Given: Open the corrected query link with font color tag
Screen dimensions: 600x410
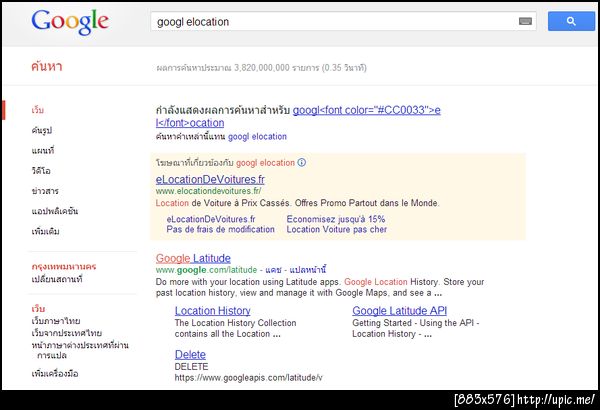Looking at the screenshot, I should [298, 116].
